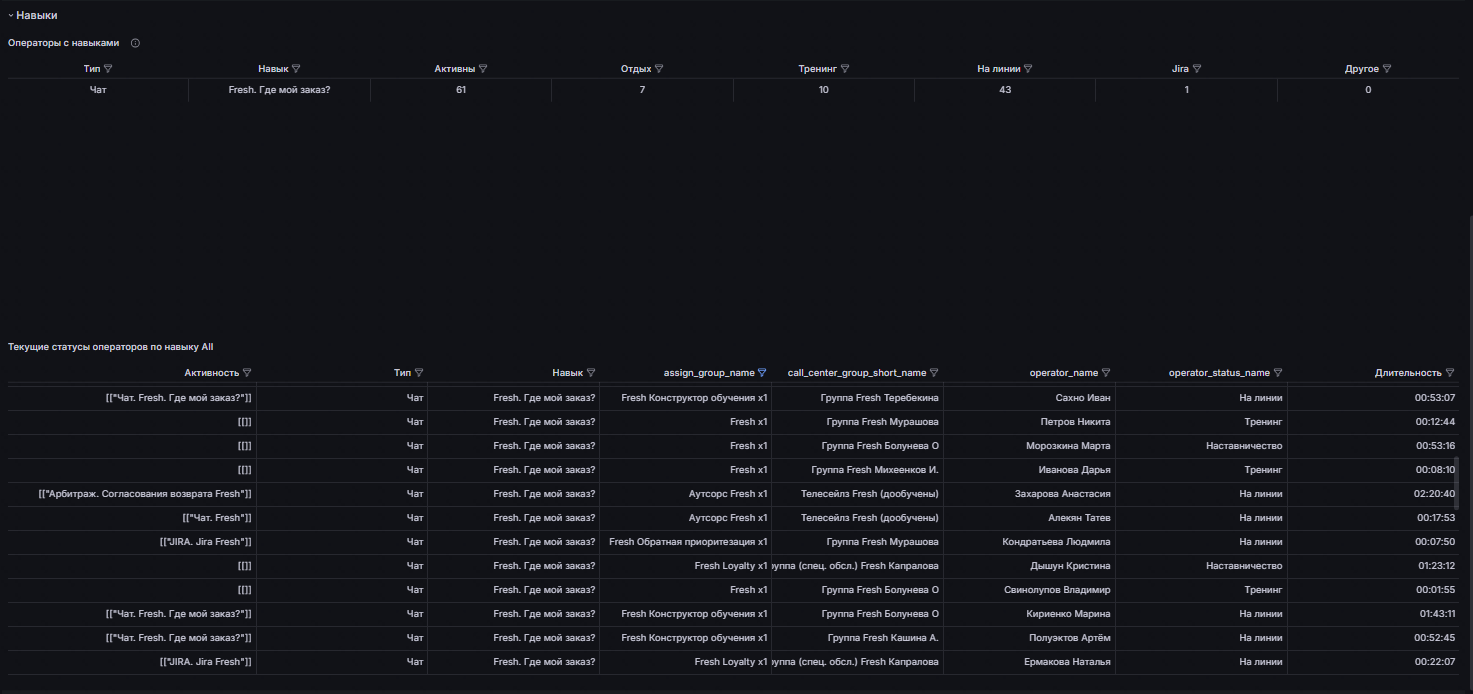Click operator name Иванова Дарья

click(x=1075, y=470)
